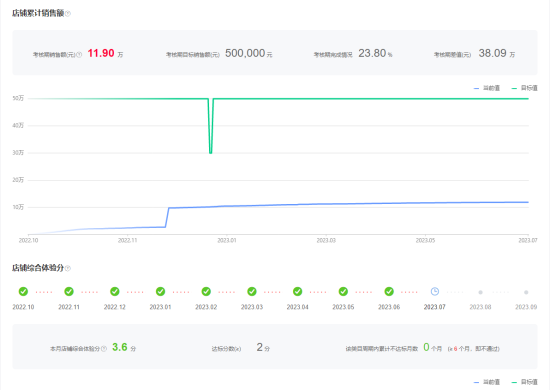Click the 38.09 万 gap value

(497, 54)
